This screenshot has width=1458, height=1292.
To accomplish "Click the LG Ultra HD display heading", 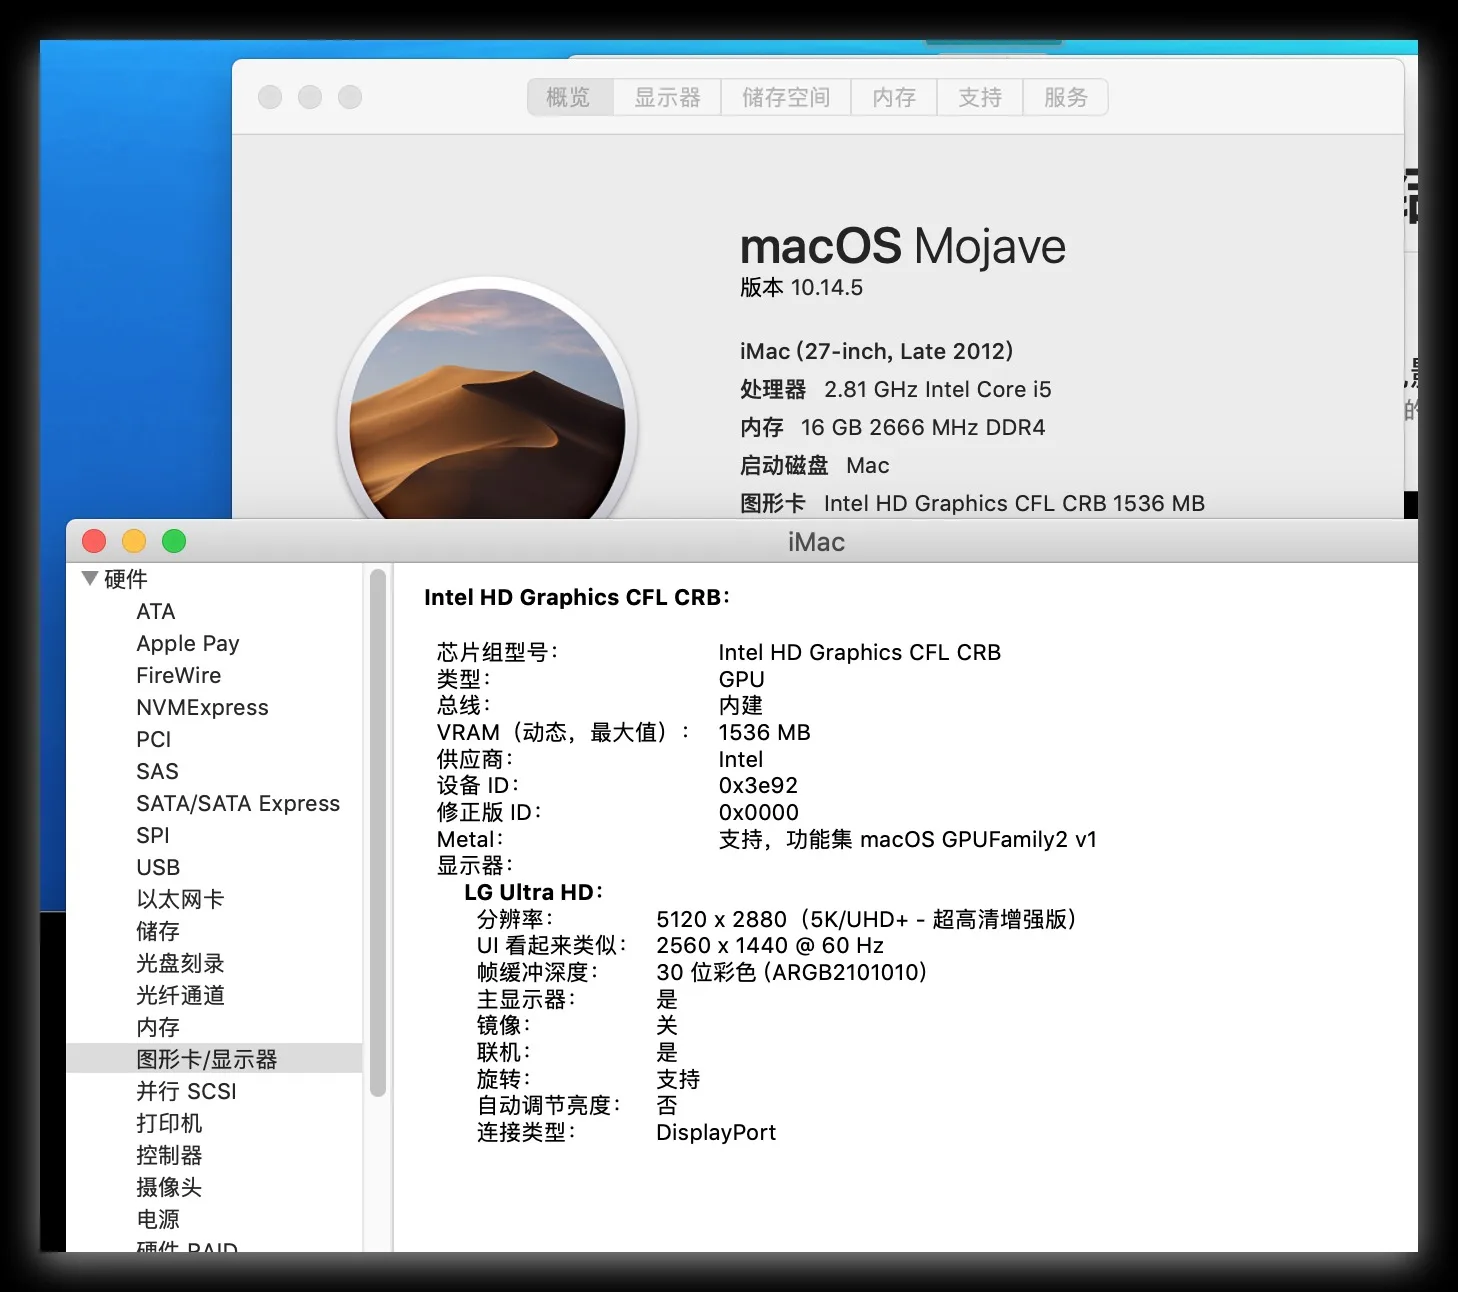I will click(534, 892).
